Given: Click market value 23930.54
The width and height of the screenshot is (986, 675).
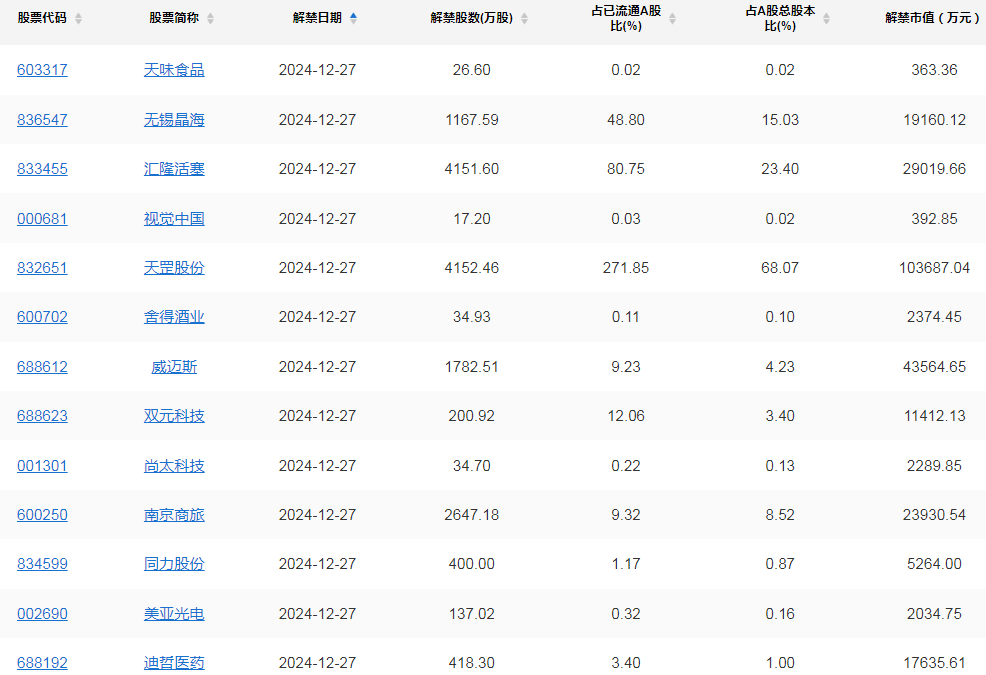Looking at the screenshot, I should click(x=934, y=515).
